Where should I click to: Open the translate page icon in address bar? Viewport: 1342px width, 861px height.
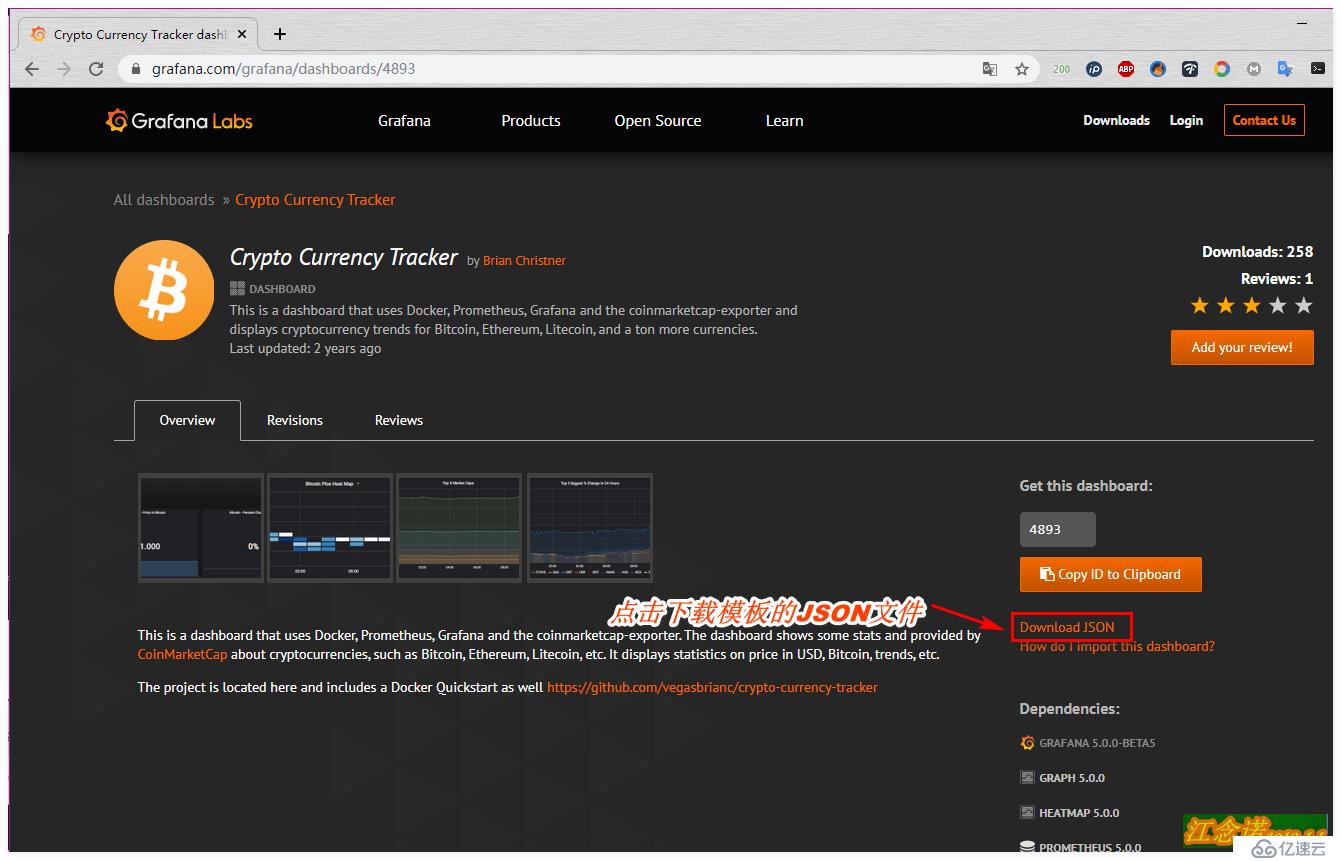[990, 69]
